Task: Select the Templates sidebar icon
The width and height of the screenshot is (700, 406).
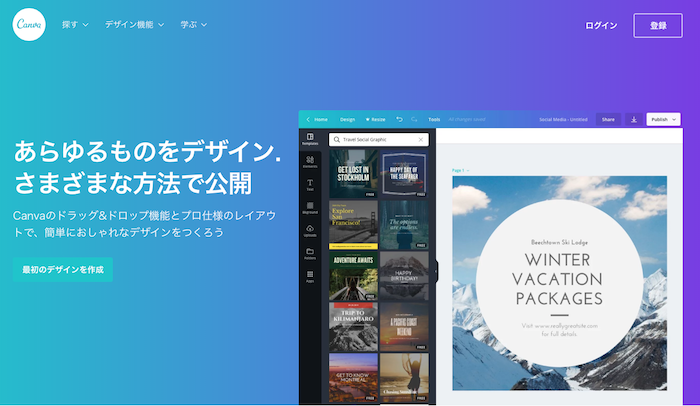Action: 310,139
